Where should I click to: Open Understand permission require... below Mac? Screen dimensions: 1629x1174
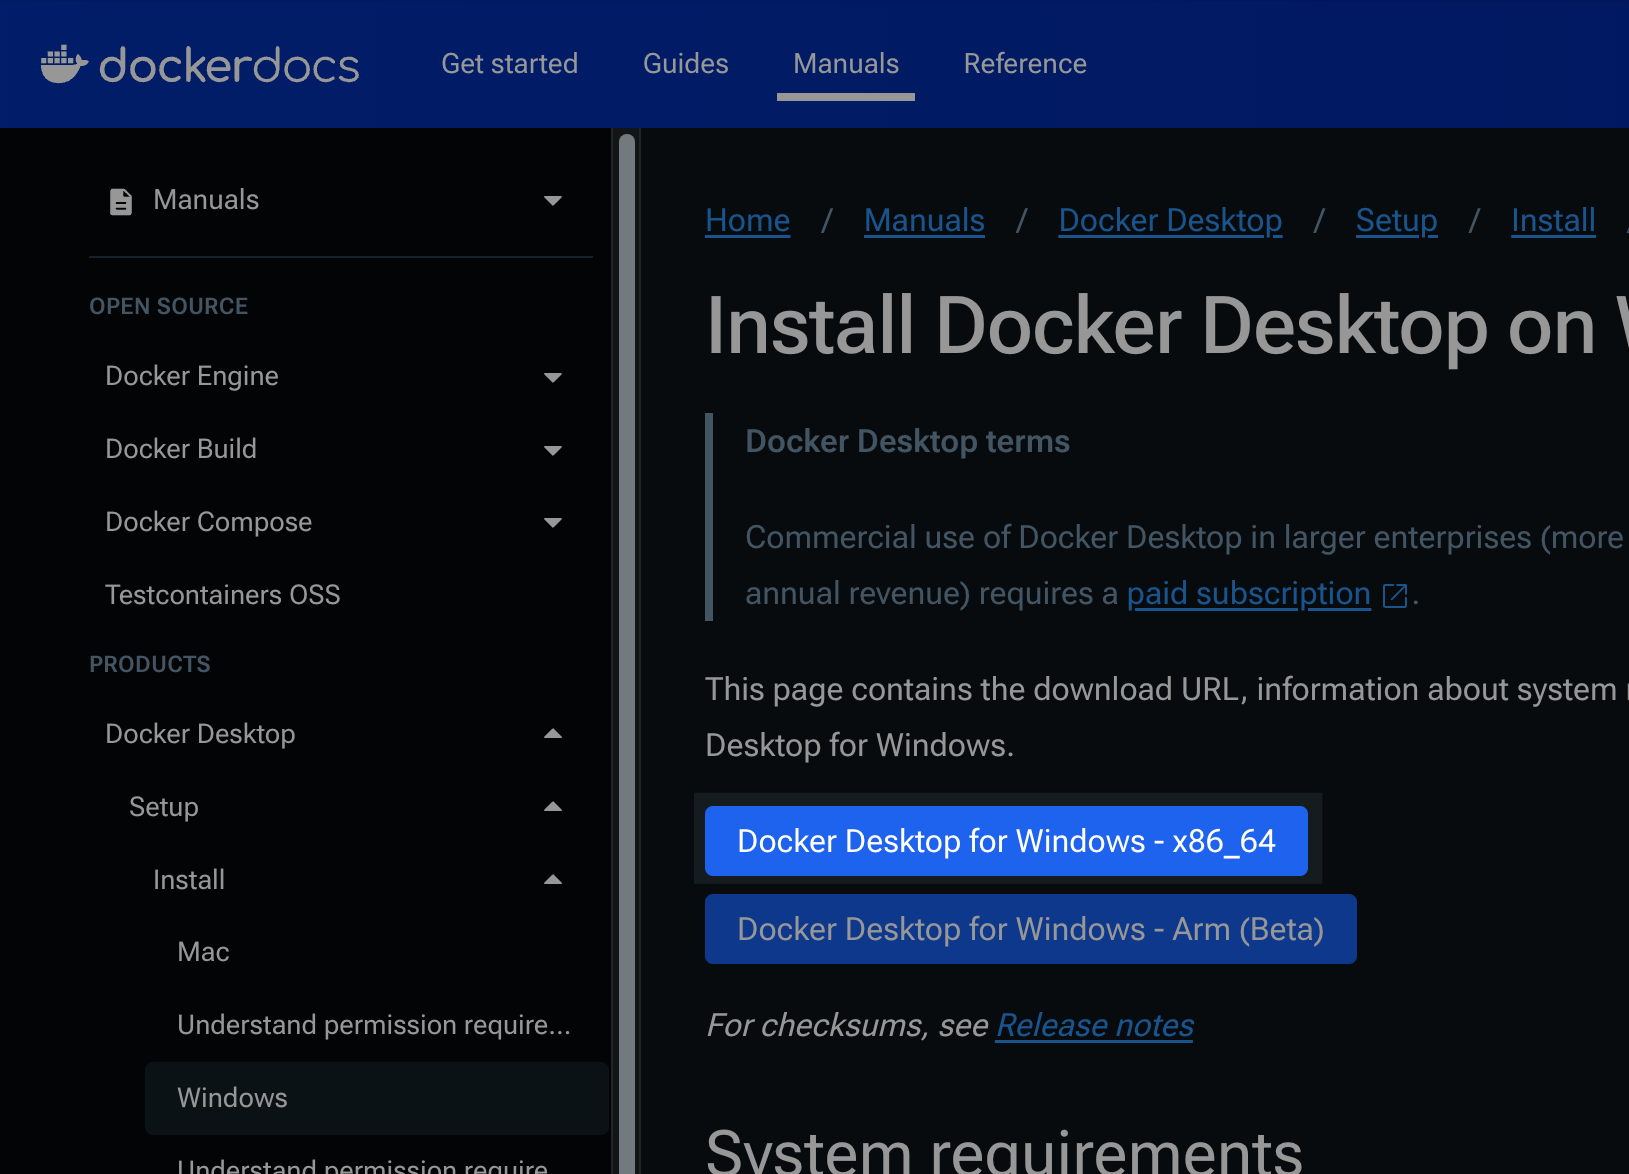(x=374, y=1025)
